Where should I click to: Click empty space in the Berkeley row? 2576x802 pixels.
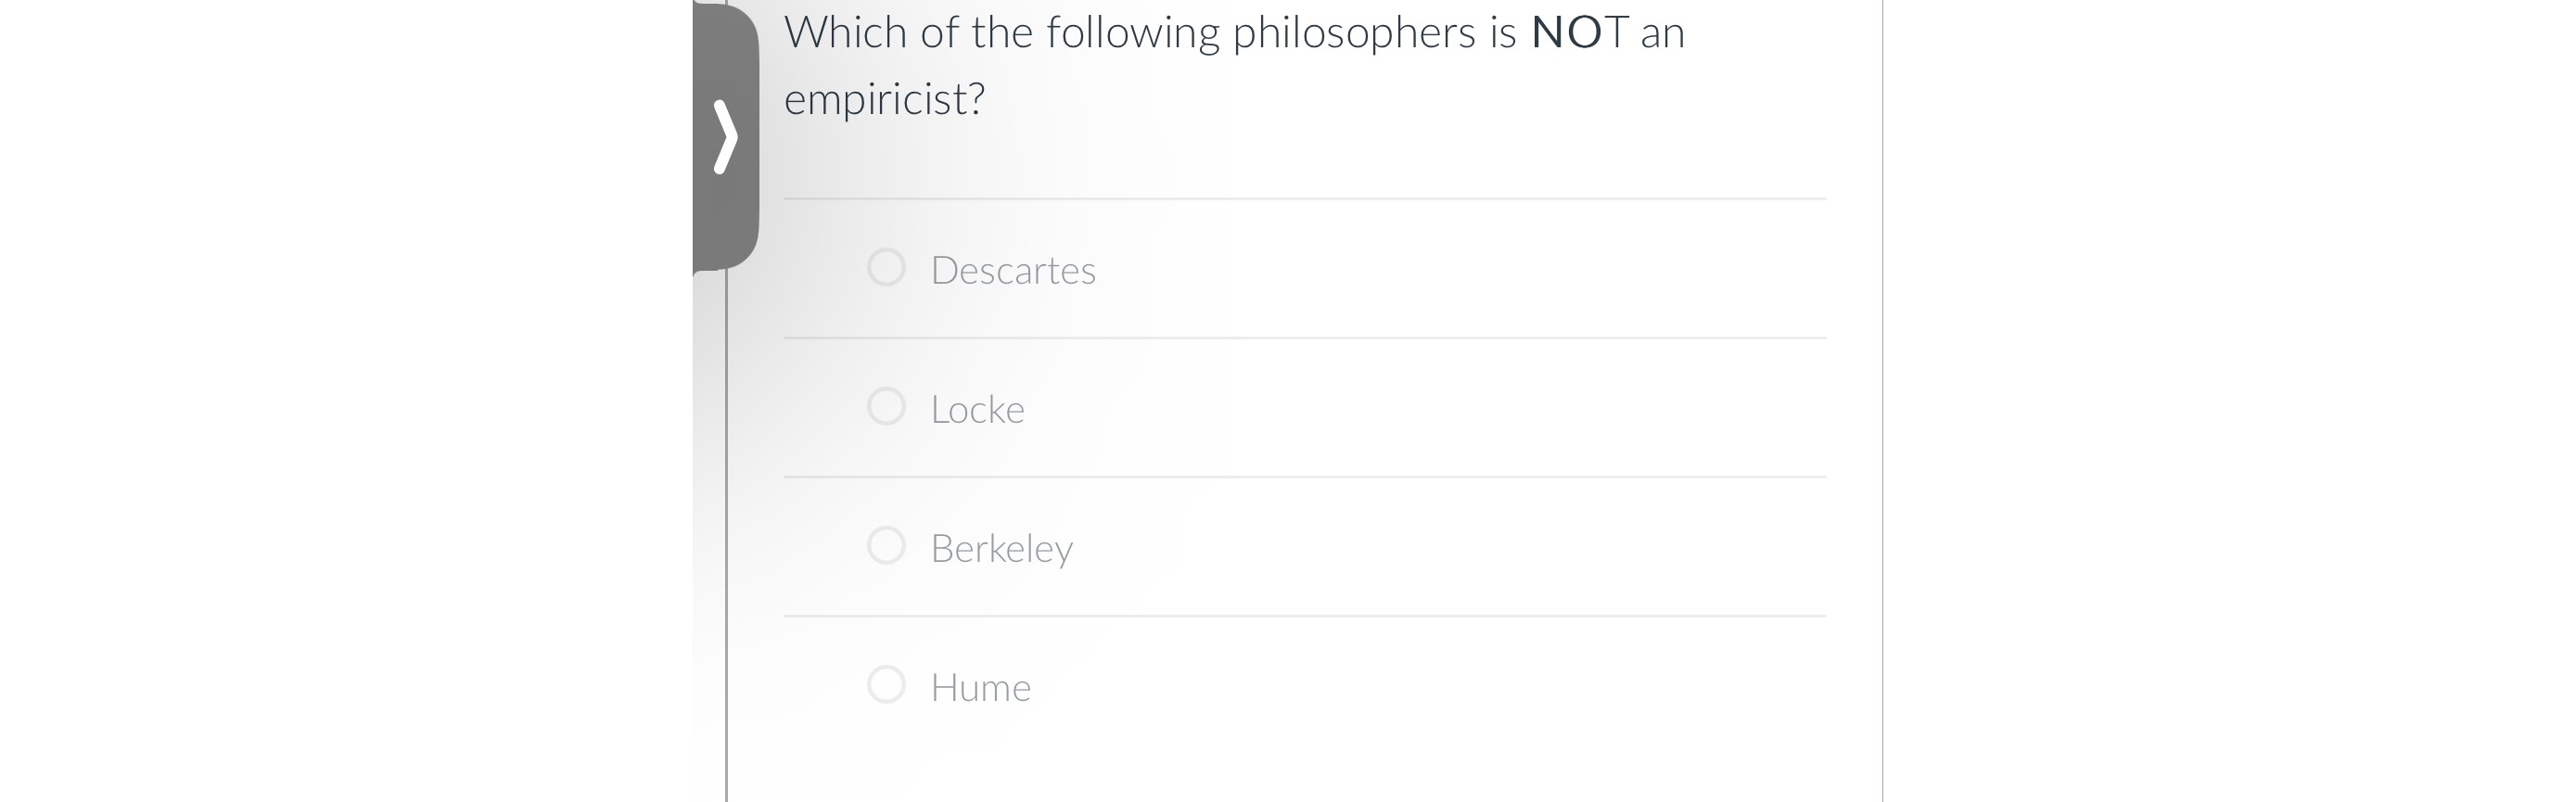coord(1450,548)
